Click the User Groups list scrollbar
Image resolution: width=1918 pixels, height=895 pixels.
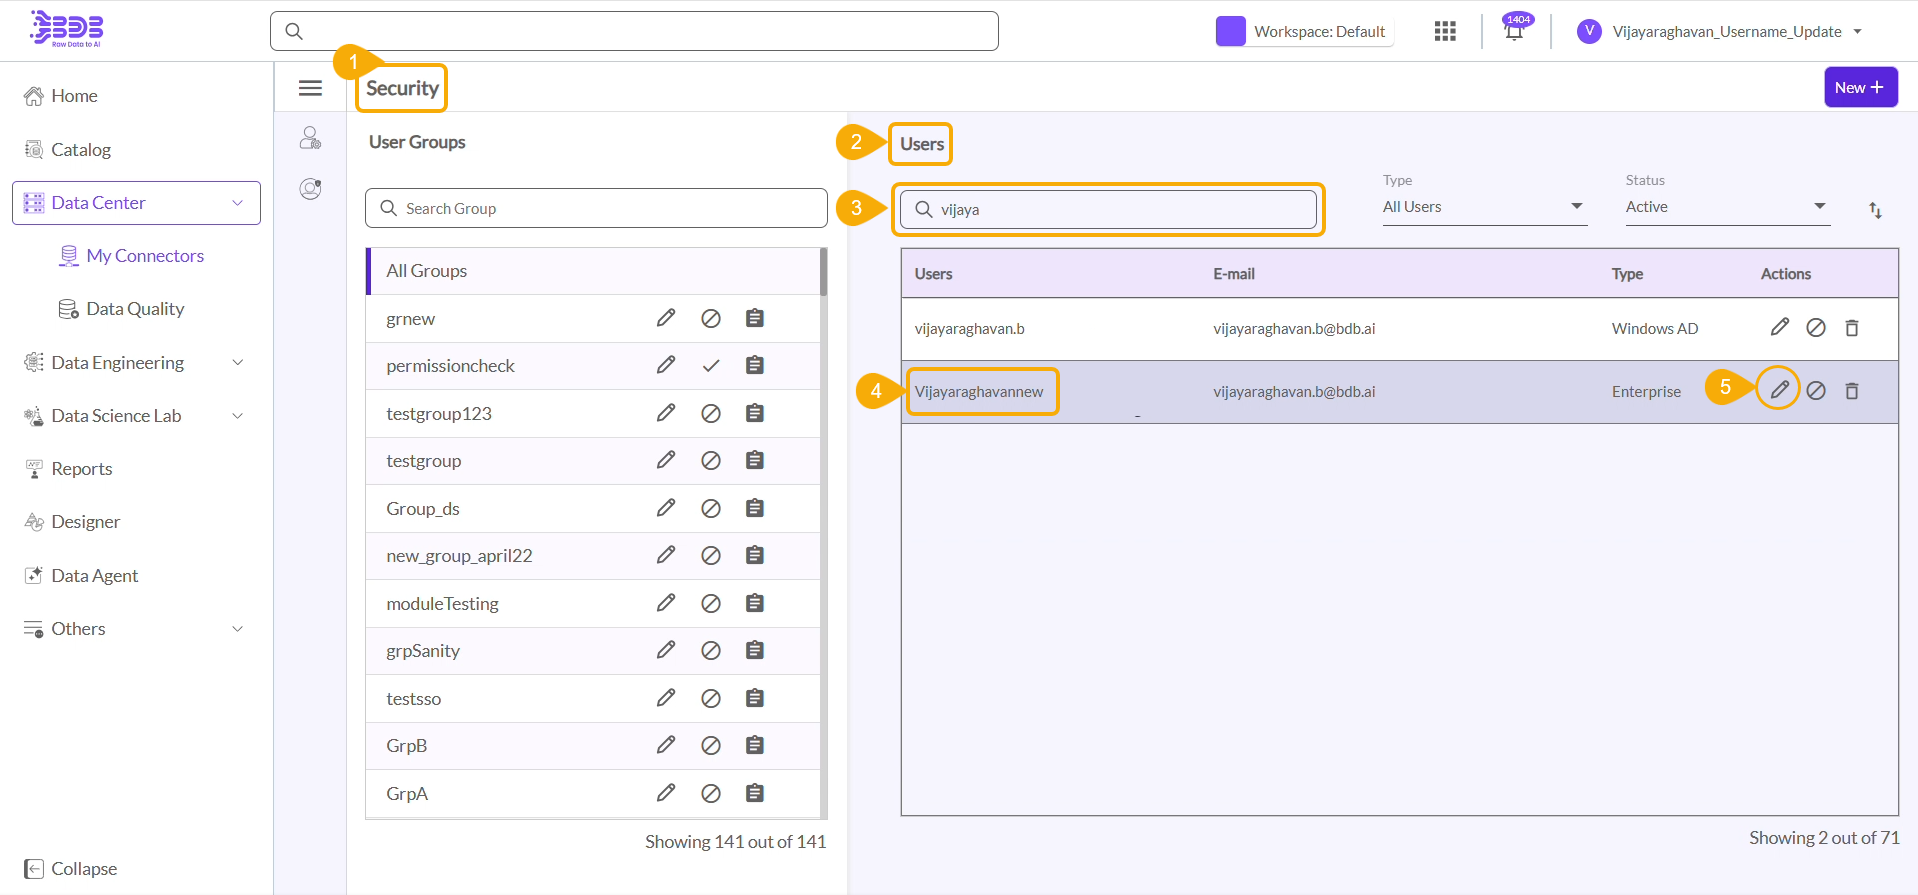[x=823, y=273]
